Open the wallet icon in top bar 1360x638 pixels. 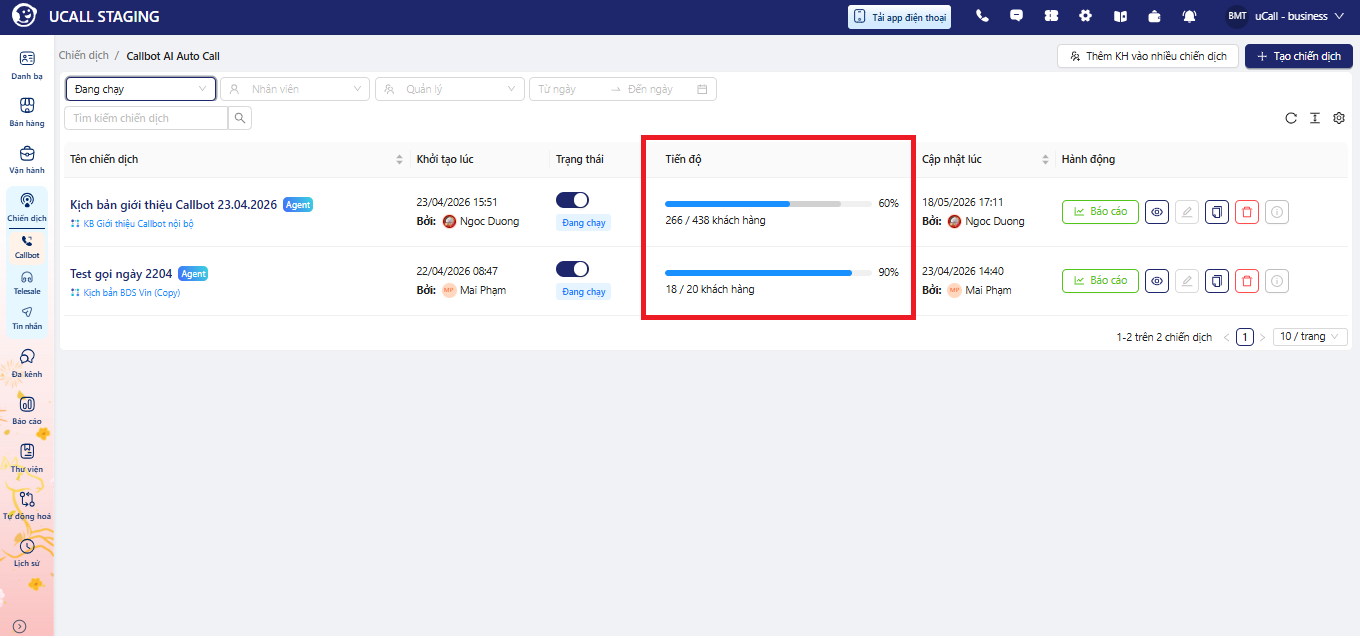(1154, 16)
